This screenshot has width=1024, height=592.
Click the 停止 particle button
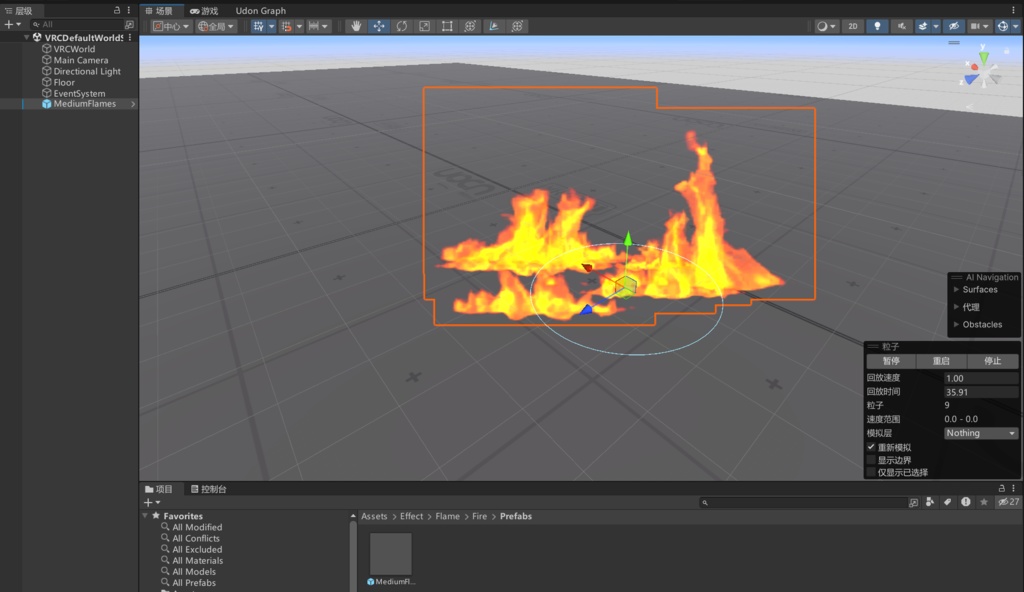992,361
